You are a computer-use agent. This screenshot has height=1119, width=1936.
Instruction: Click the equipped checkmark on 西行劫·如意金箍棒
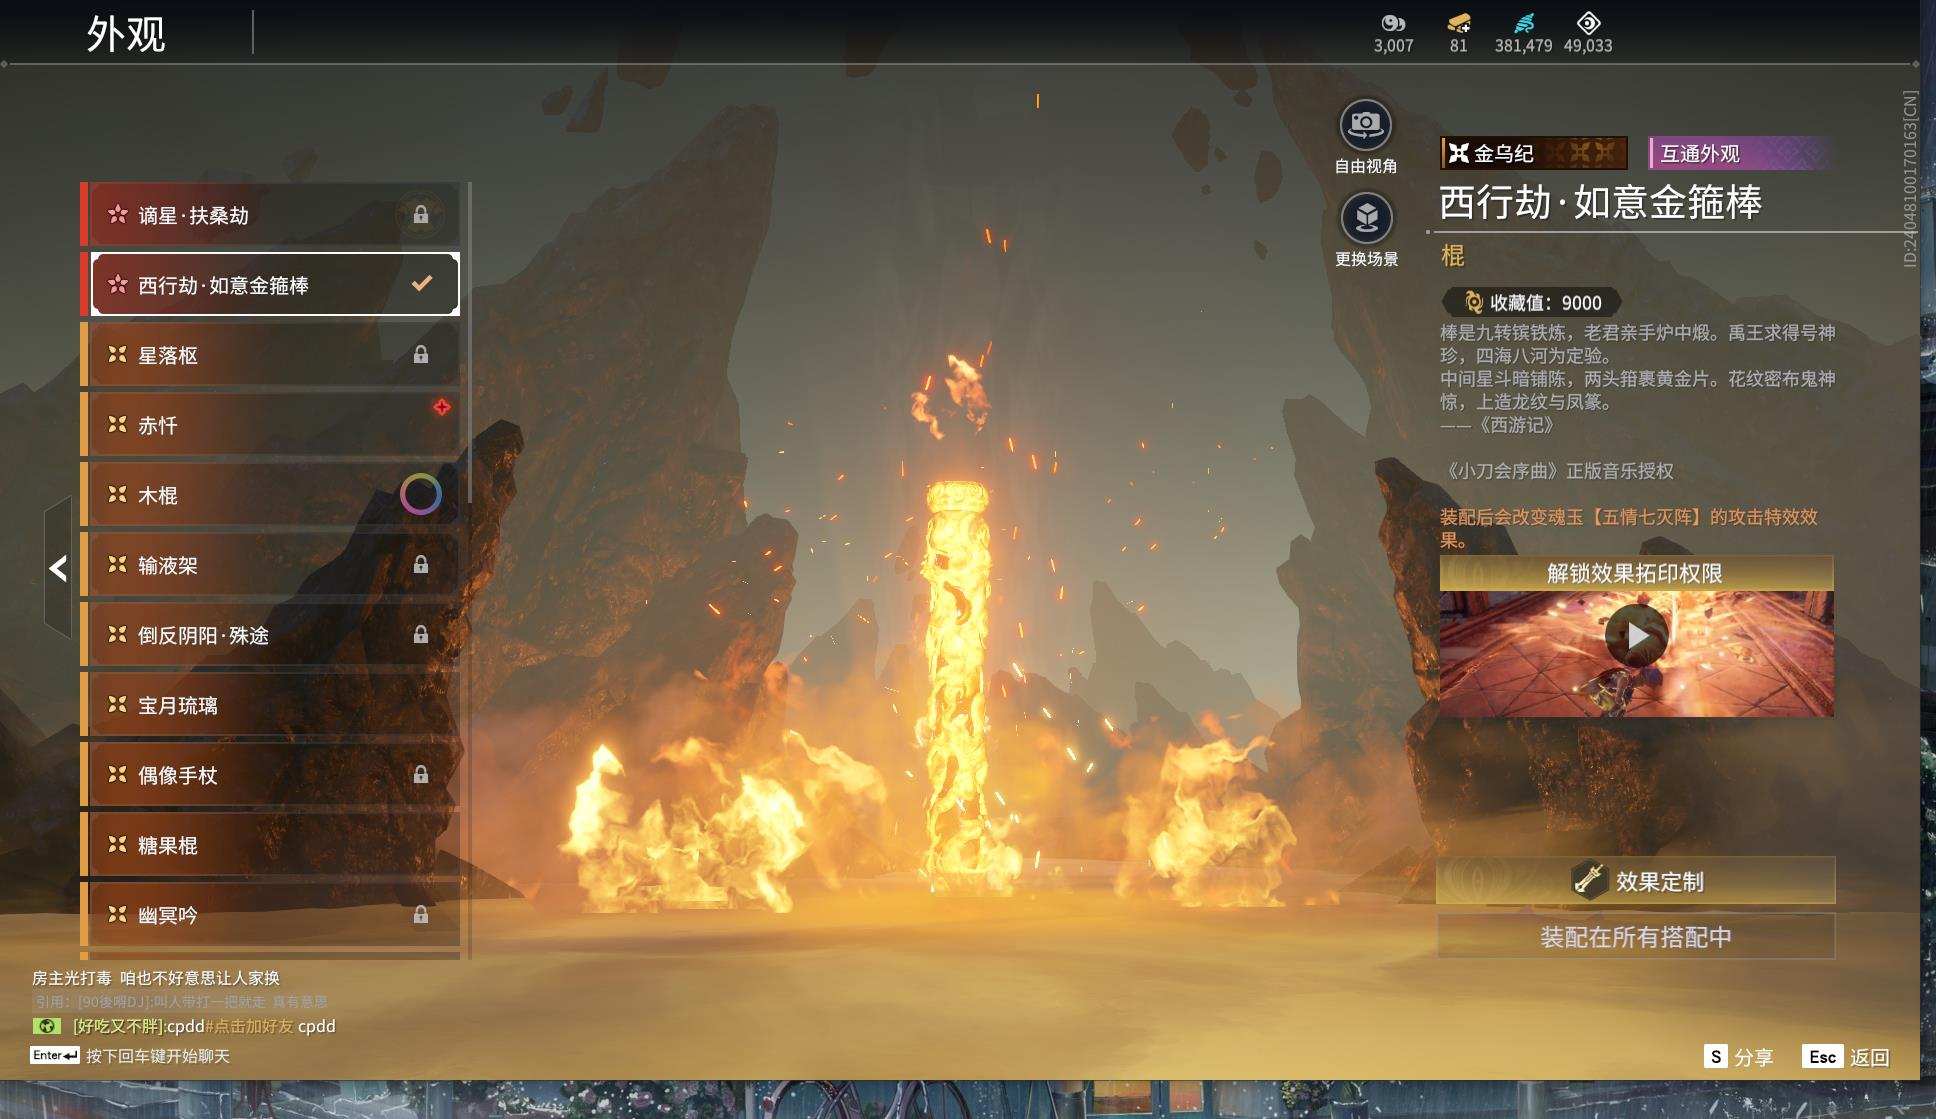point(422,284)
